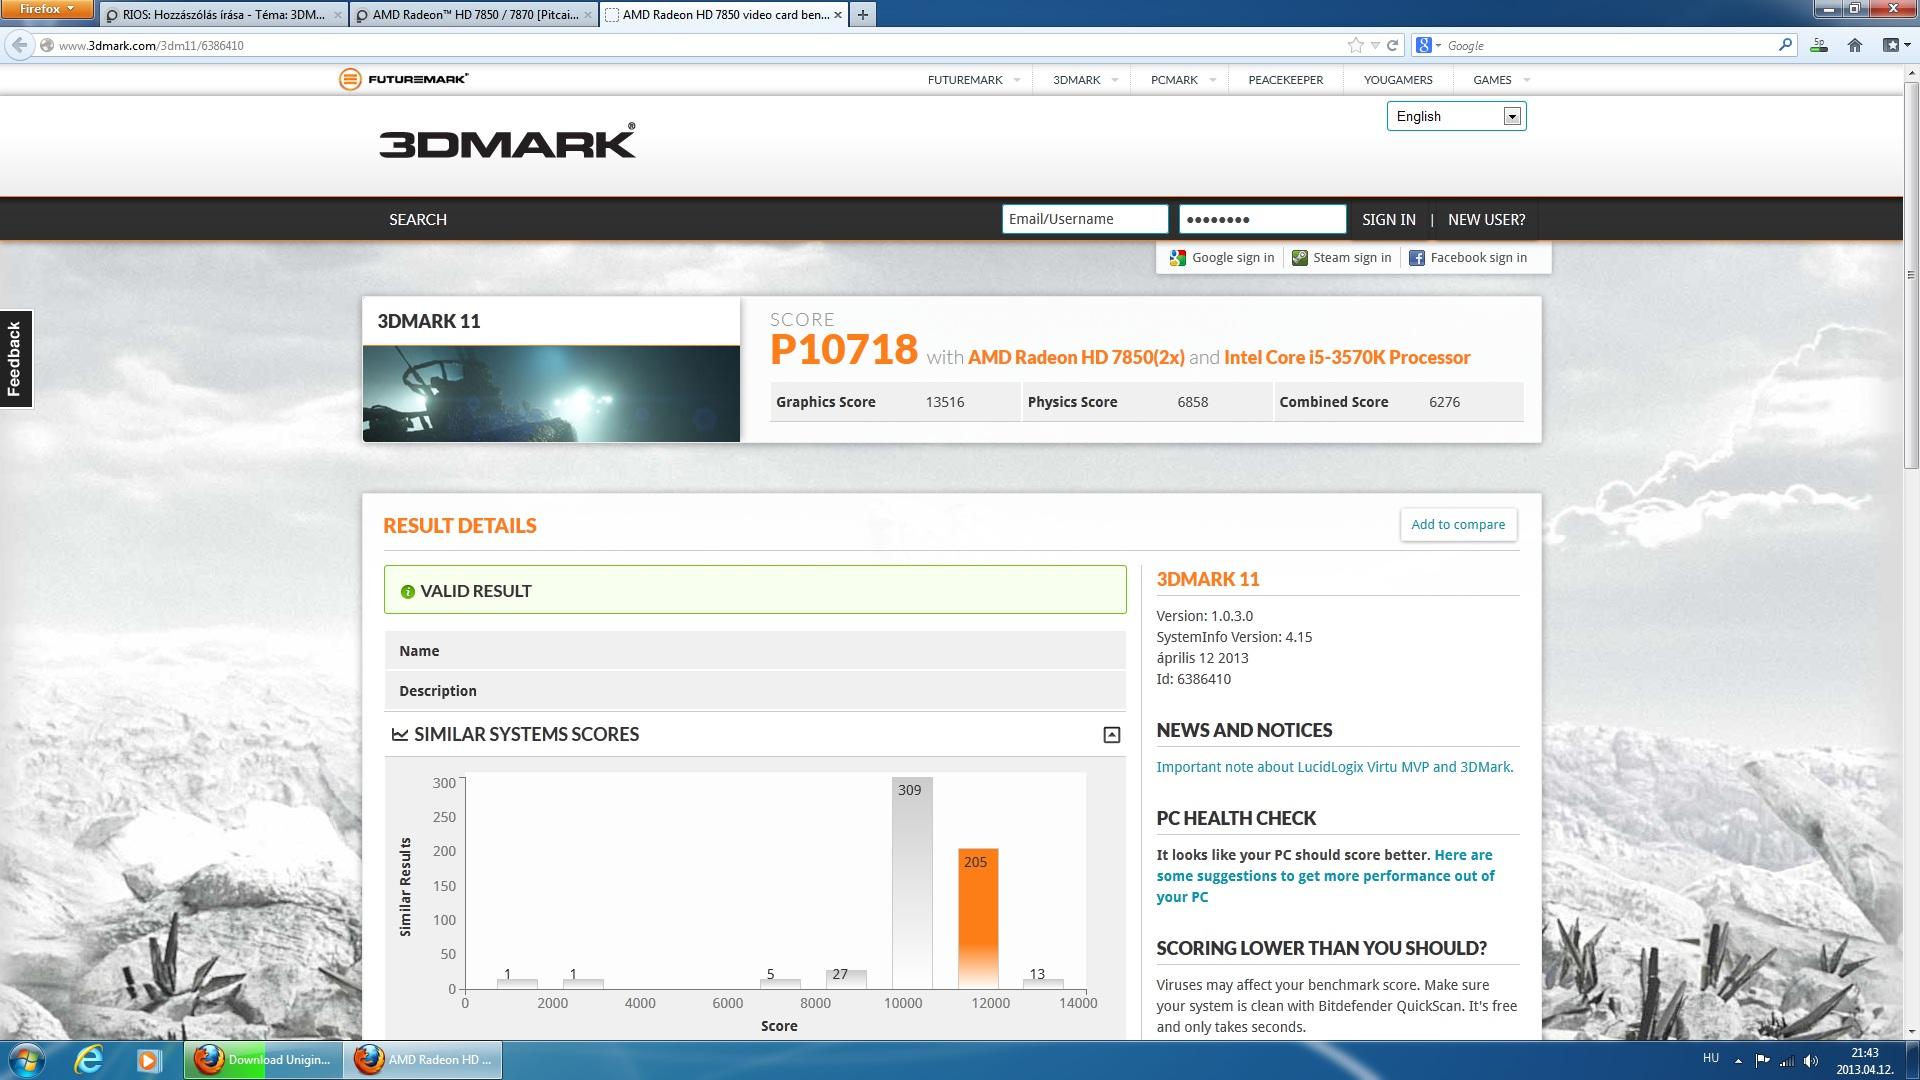Open the Feedback side tab

[x=15, y=358]
